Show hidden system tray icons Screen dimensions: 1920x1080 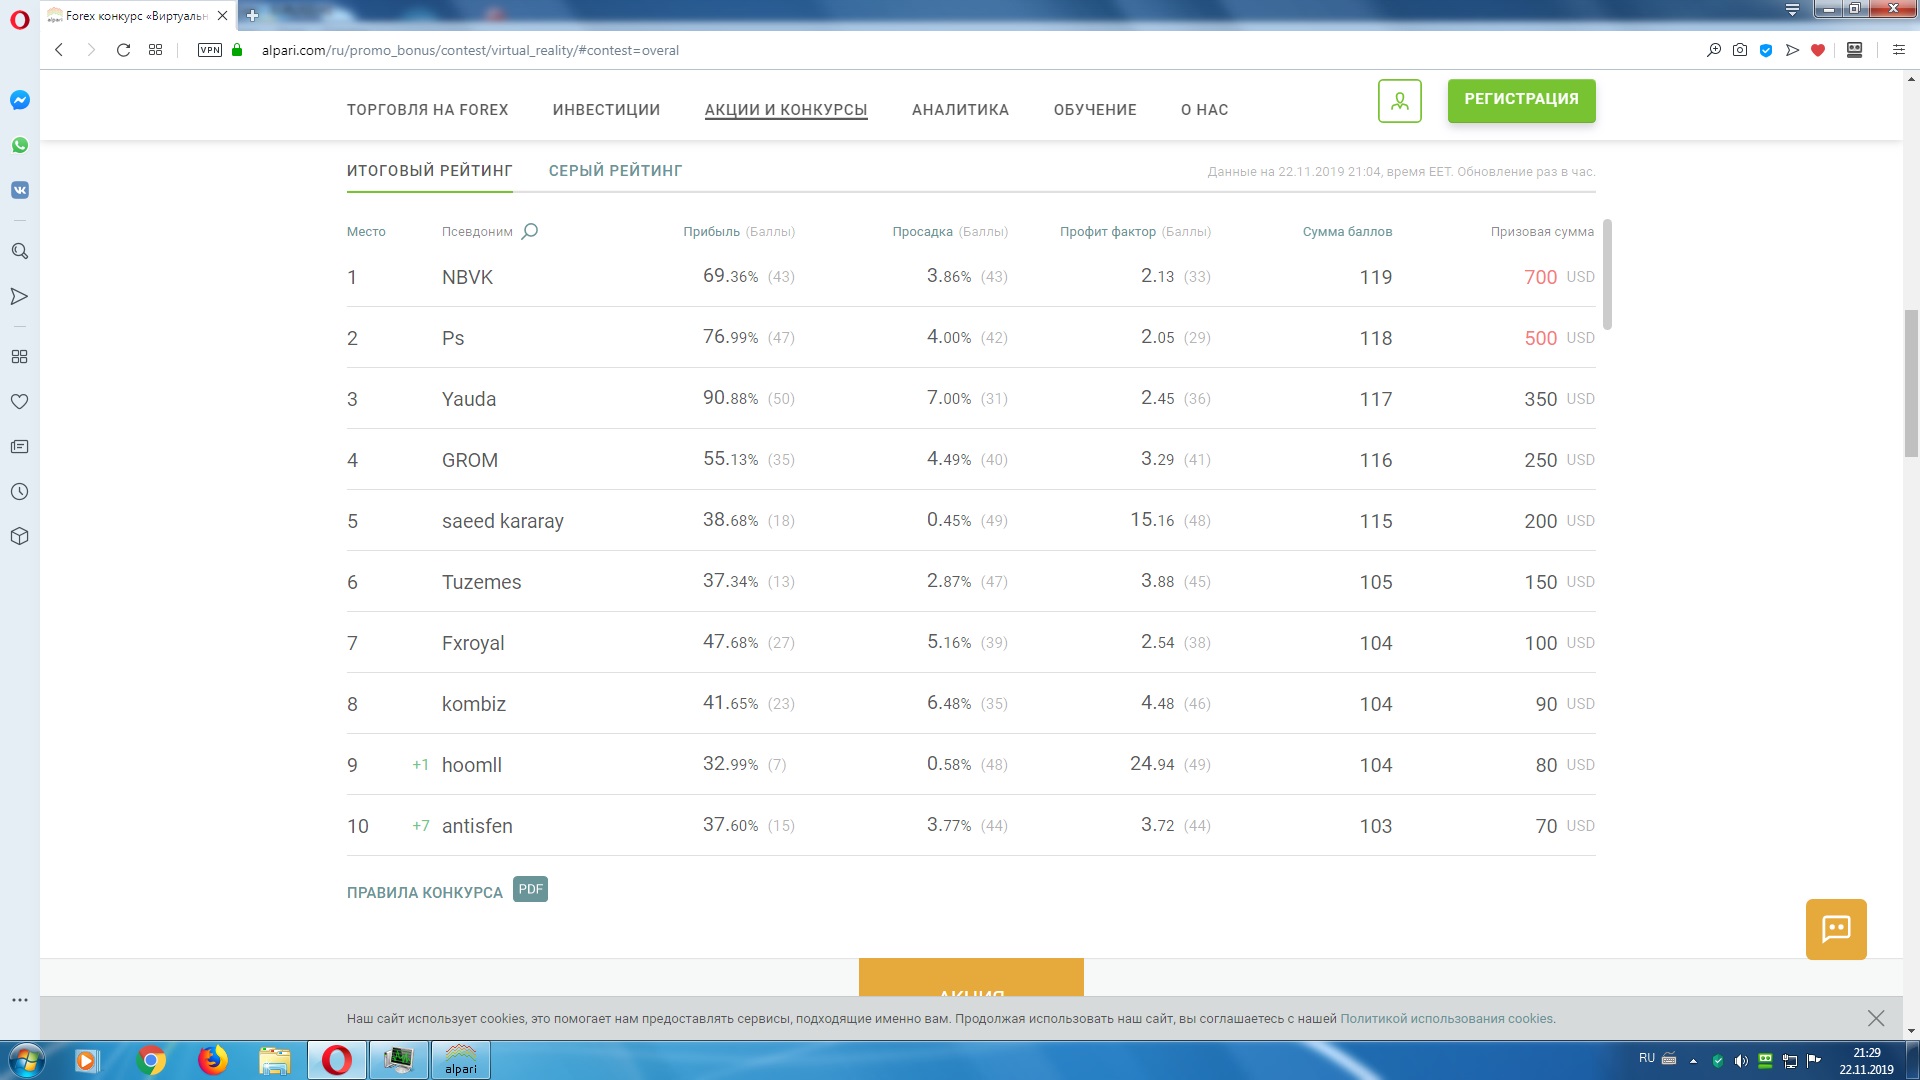tap(1693, 1061)
